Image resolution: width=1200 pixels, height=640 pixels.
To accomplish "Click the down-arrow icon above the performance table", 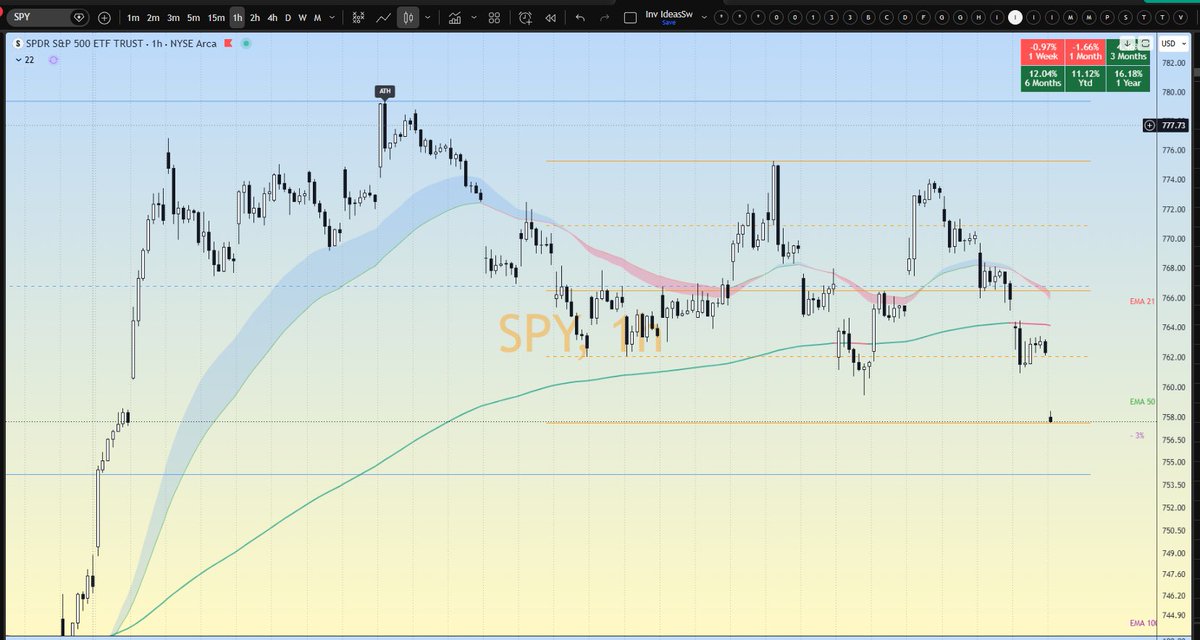I will pyautogui.click(x=1126, y=43).
